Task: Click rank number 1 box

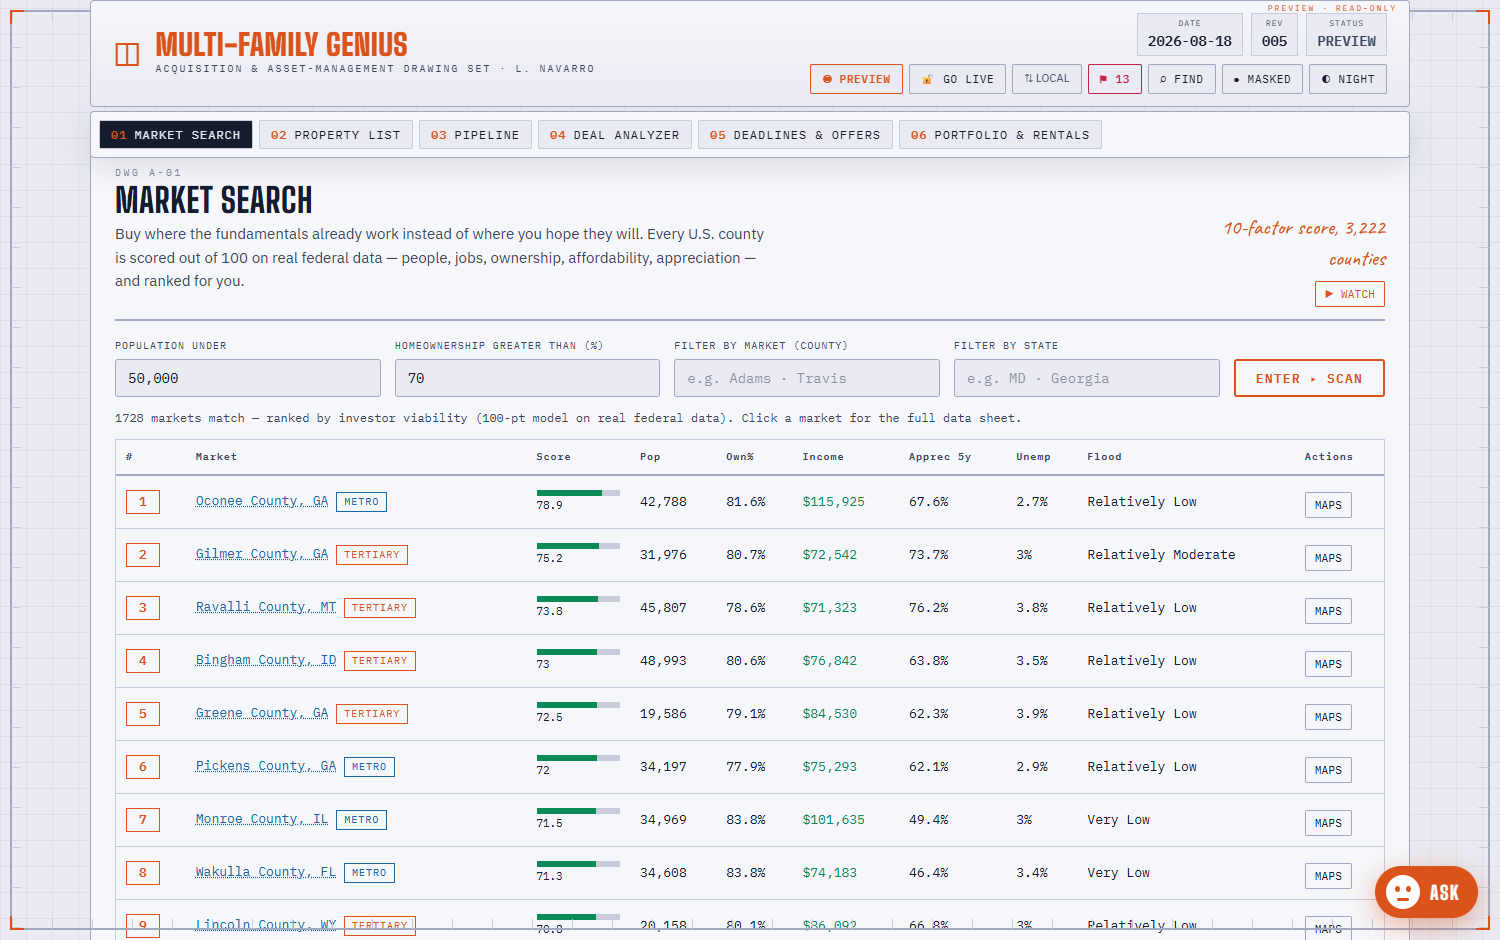Action: pos(143,502)
